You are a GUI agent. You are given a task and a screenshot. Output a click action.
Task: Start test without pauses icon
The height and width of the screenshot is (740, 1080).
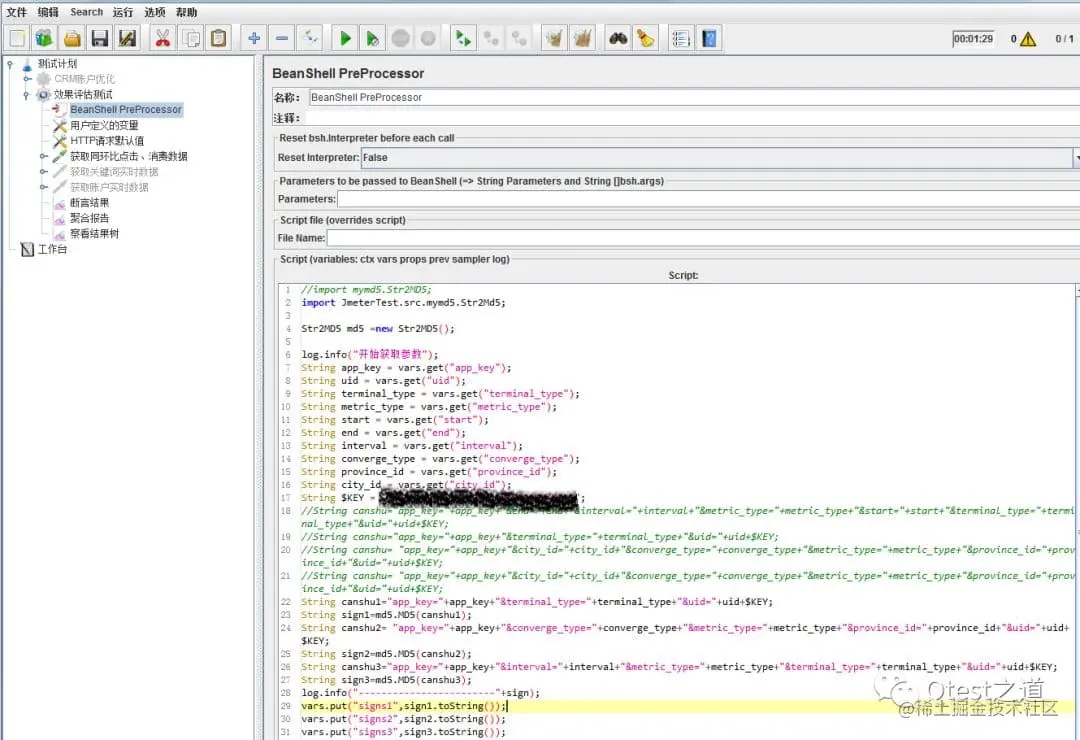[x=373, y=39]
